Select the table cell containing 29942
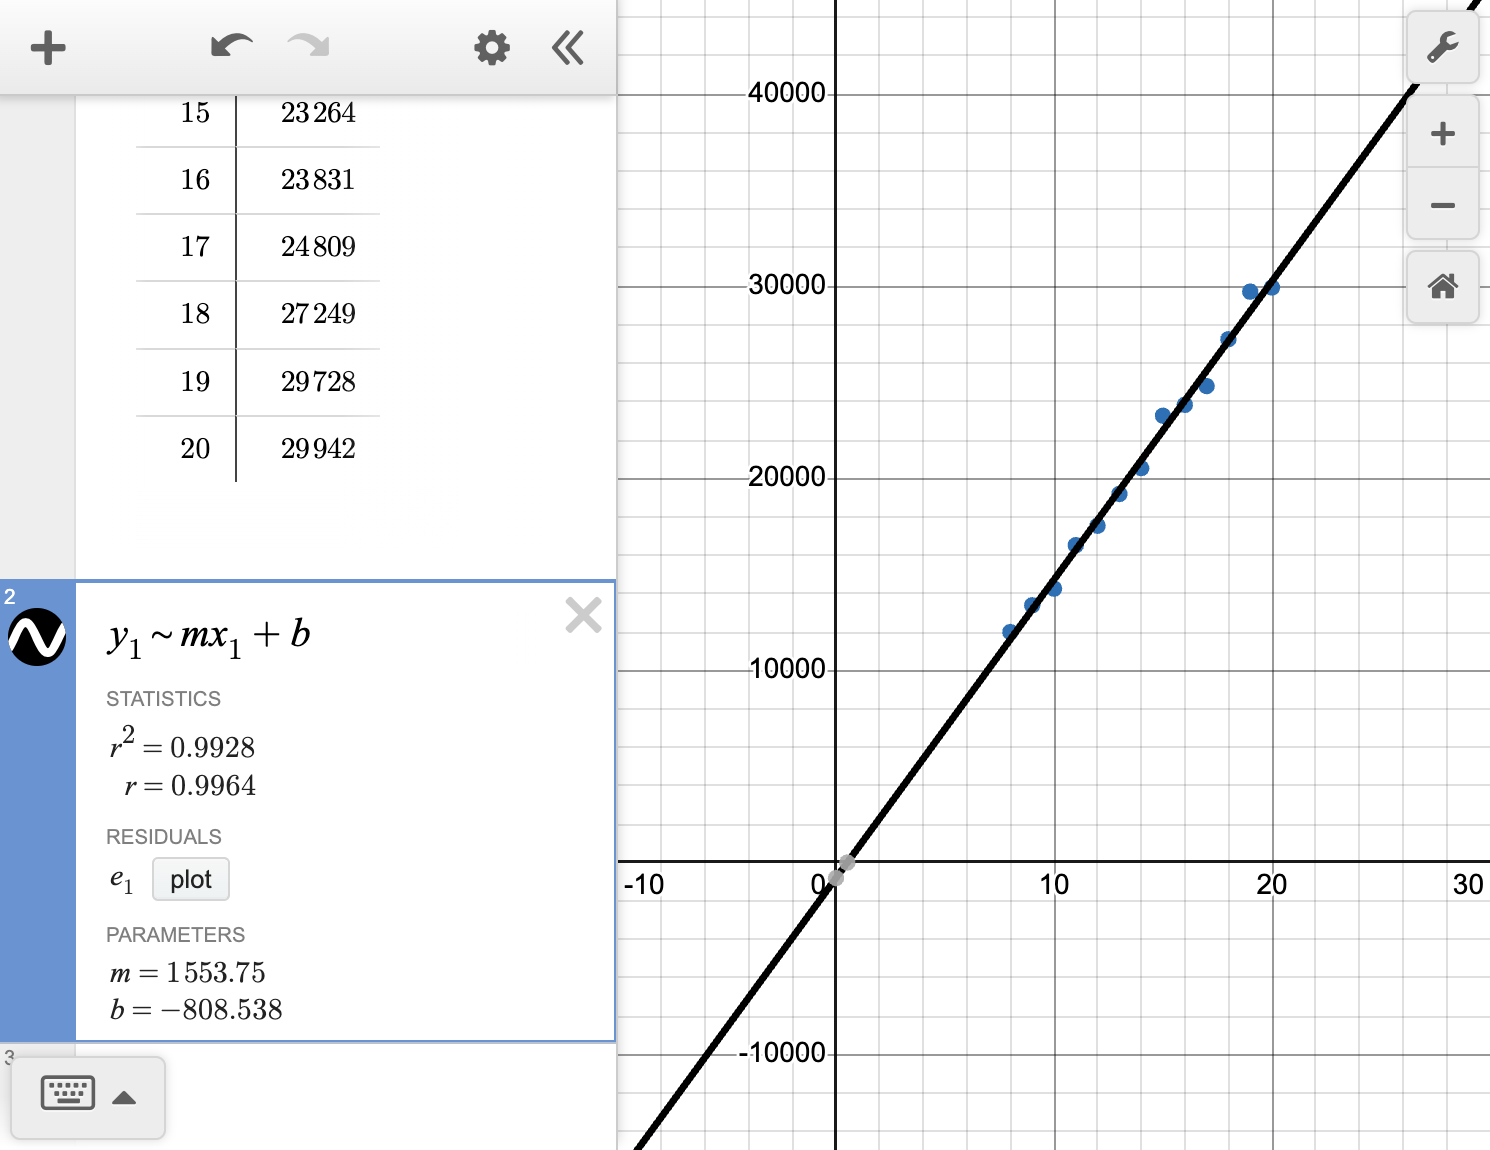Screen dimensions: 1490x1150 (320, 449)
